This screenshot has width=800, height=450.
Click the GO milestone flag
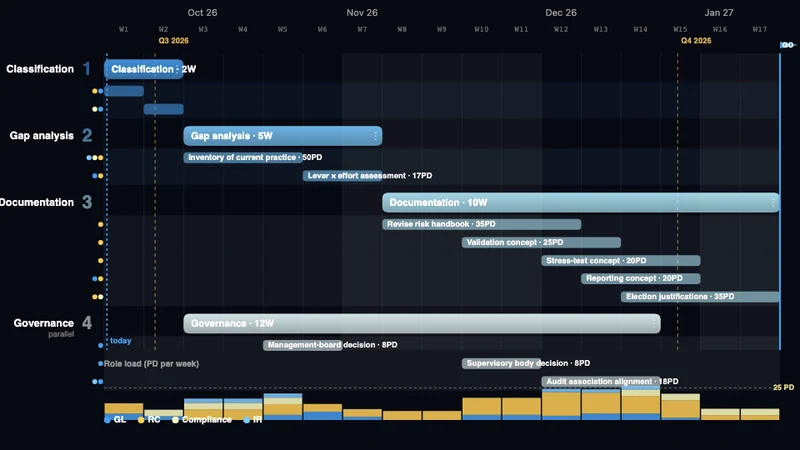[x=787, y=45]
